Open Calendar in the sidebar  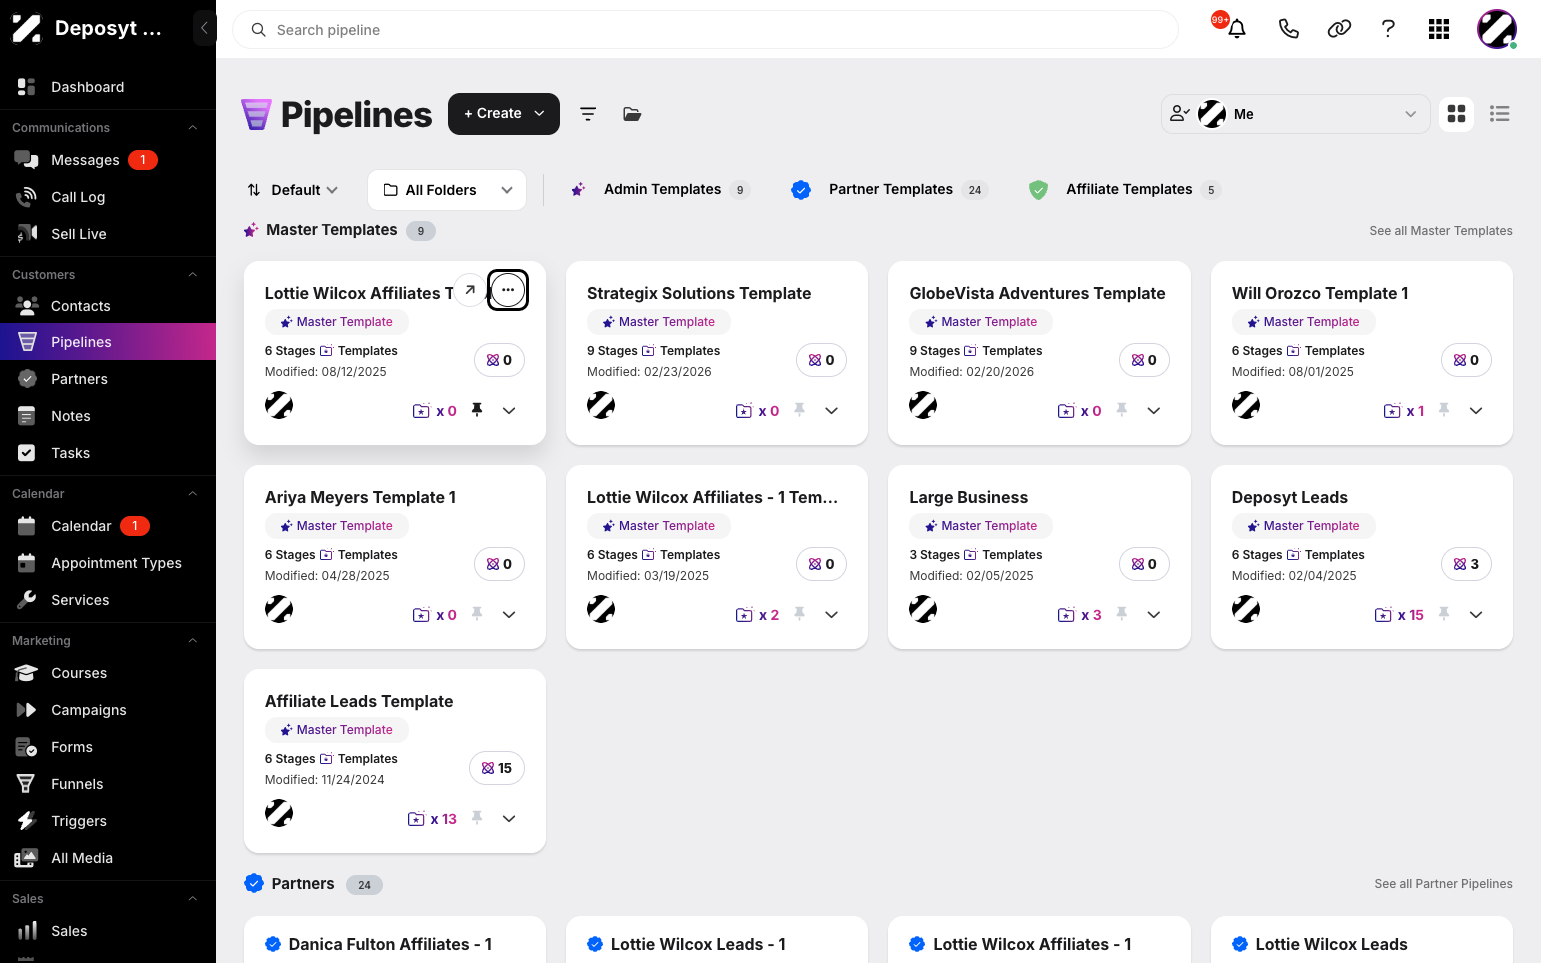108,526
